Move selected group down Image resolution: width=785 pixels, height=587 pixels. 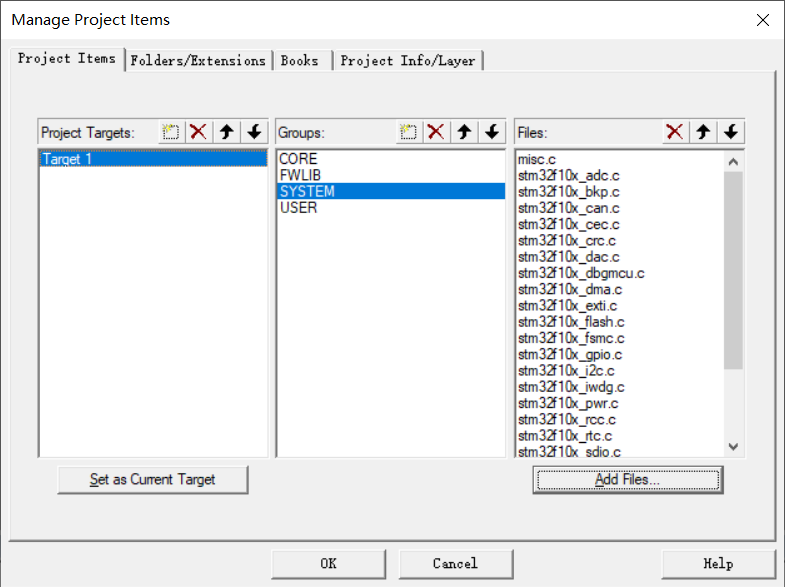coord(492,132)
